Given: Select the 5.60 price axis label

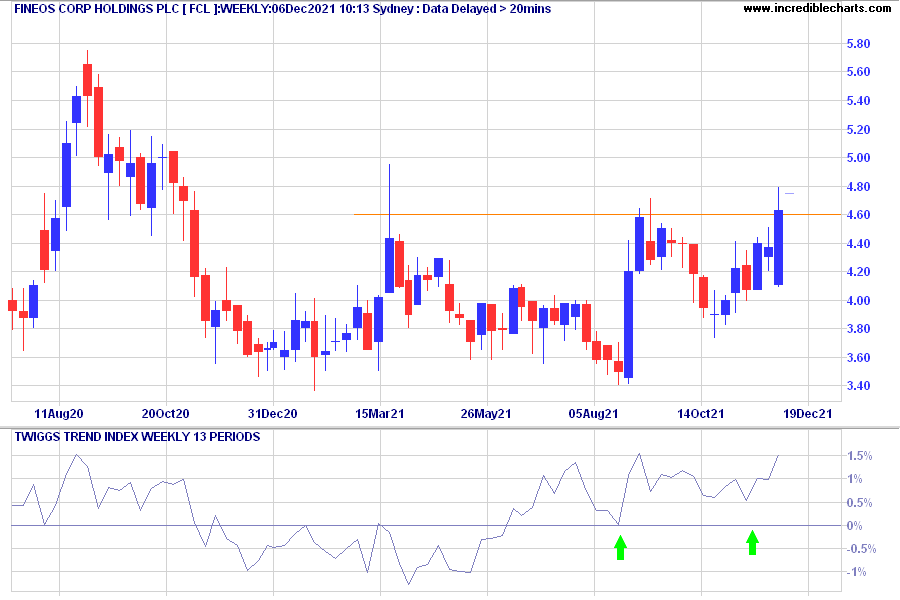Looking at the screenshot, I should click(x=858, y=72).
